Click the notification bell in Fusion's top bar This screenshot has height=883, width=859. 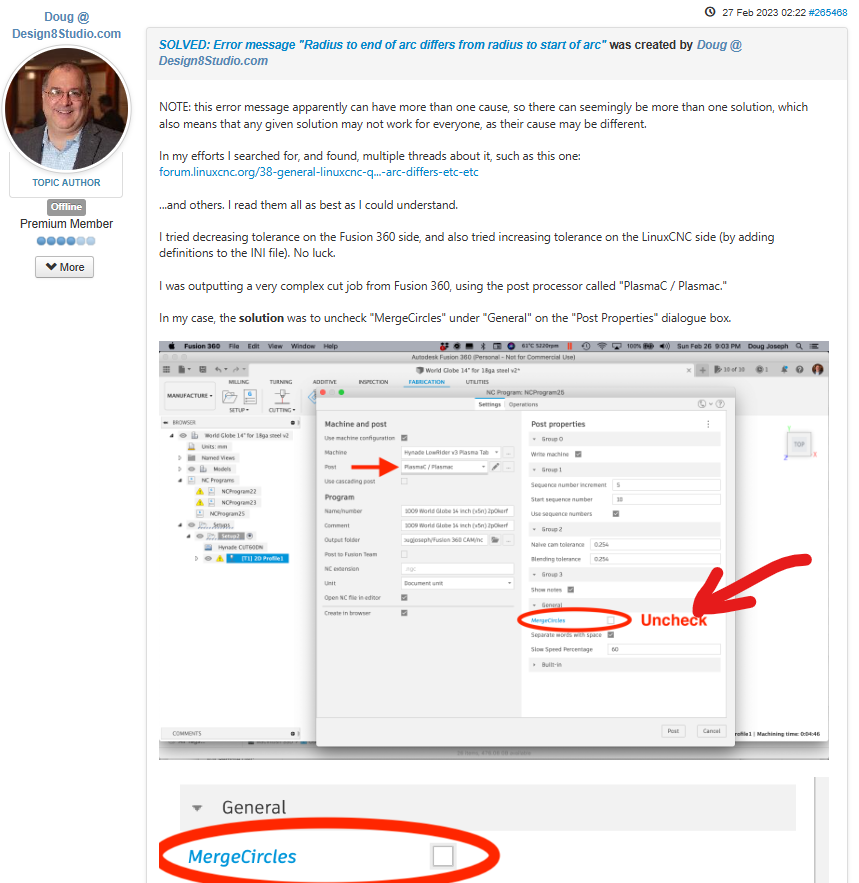coord(784,369)
